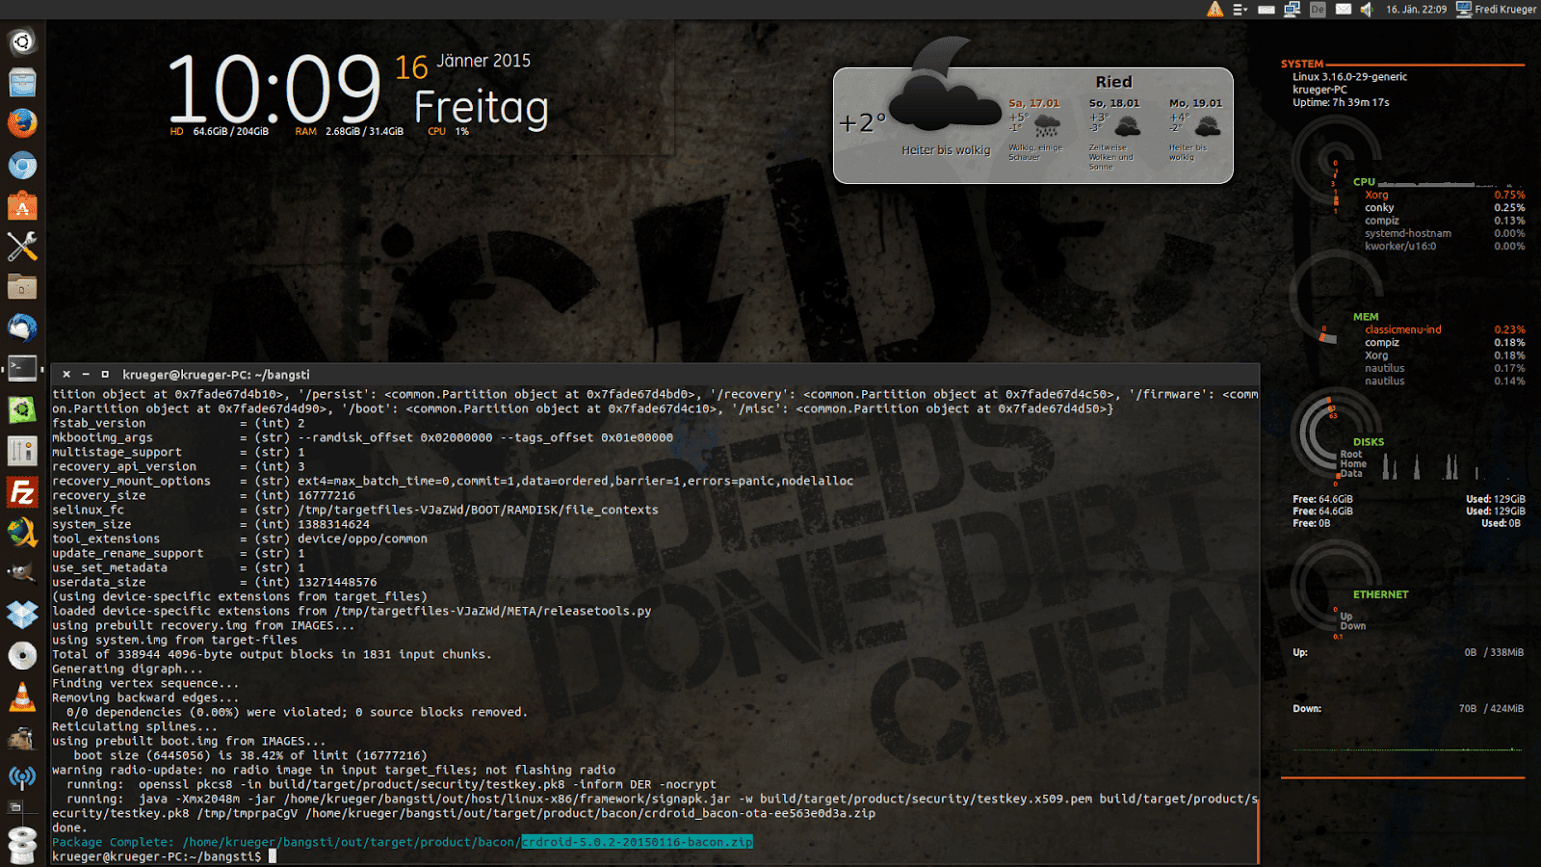Image resolution: width=1541 pixels, height=867 pixels.
Task: Click the terminal scrollbar on right edge
Action: click(1258, 830)
